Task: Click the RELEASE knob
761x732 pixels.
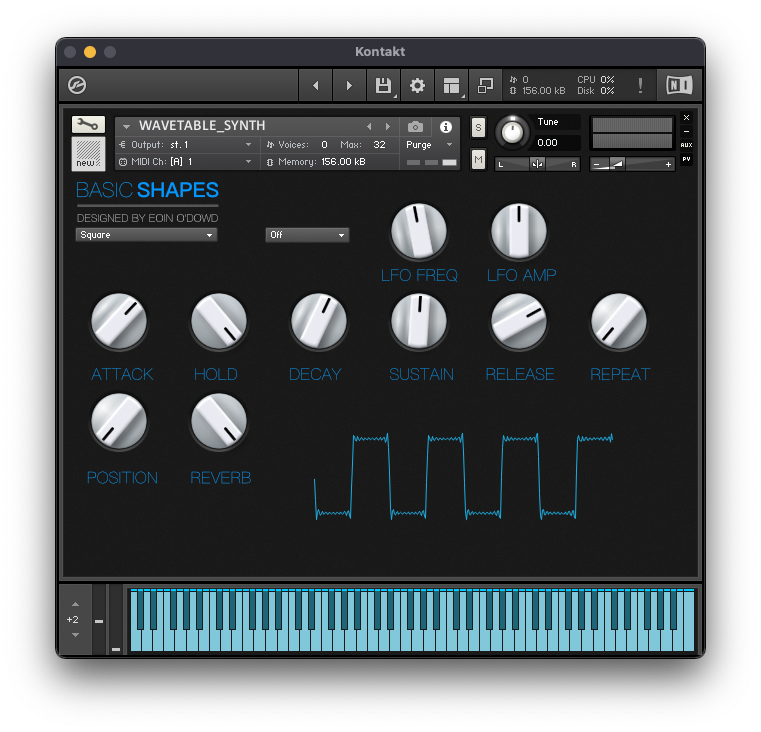Action: coord(519,321)
